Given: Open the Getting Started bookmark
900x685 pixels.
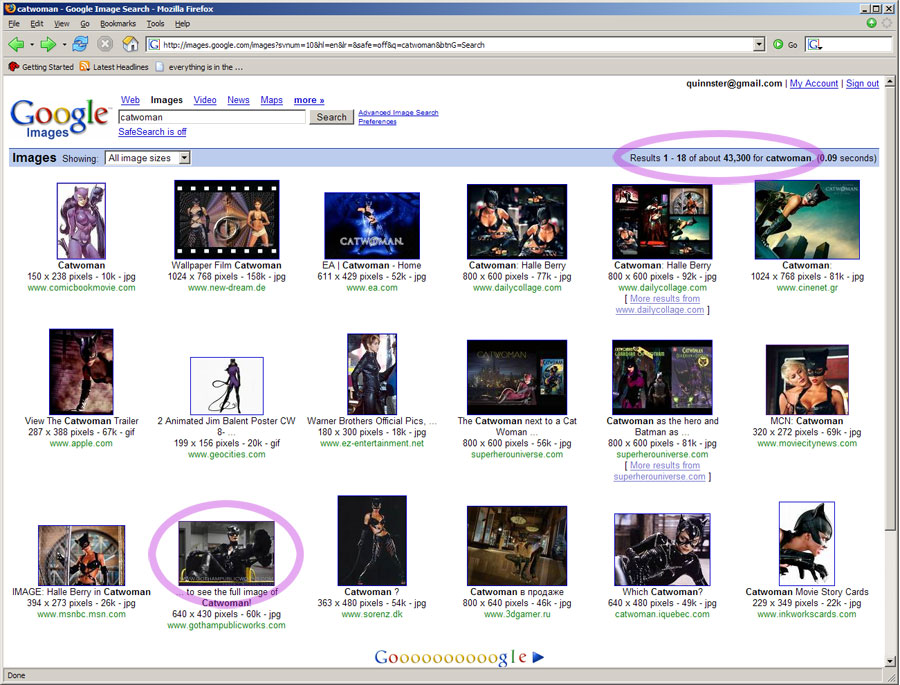Looking at the screenshot, I should 41,67.
